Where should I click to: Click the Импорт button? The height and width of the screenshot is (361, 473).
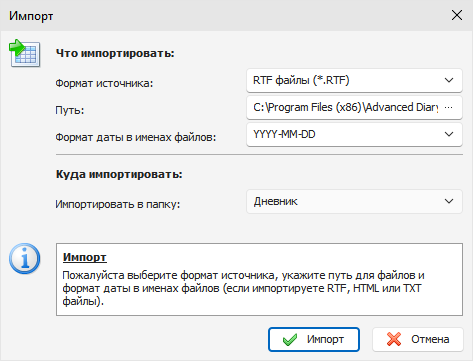[x=314, y=339]
